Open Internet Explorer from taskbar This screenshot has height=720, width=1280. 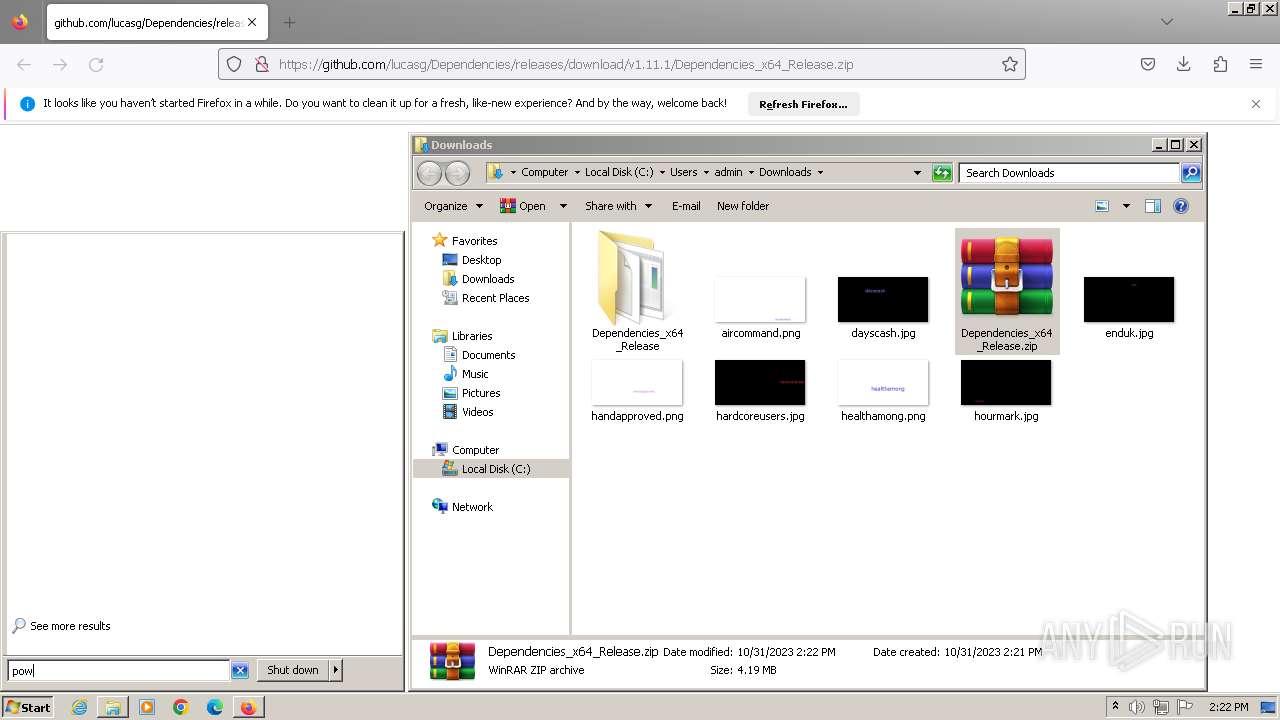pos(79,707)
